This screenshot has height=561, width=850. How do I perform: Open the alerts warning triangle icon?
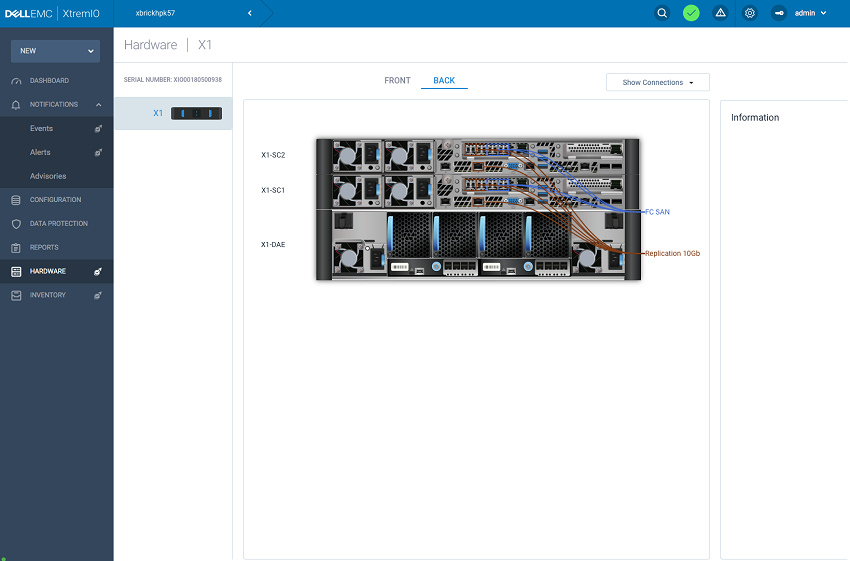[720, 13]
